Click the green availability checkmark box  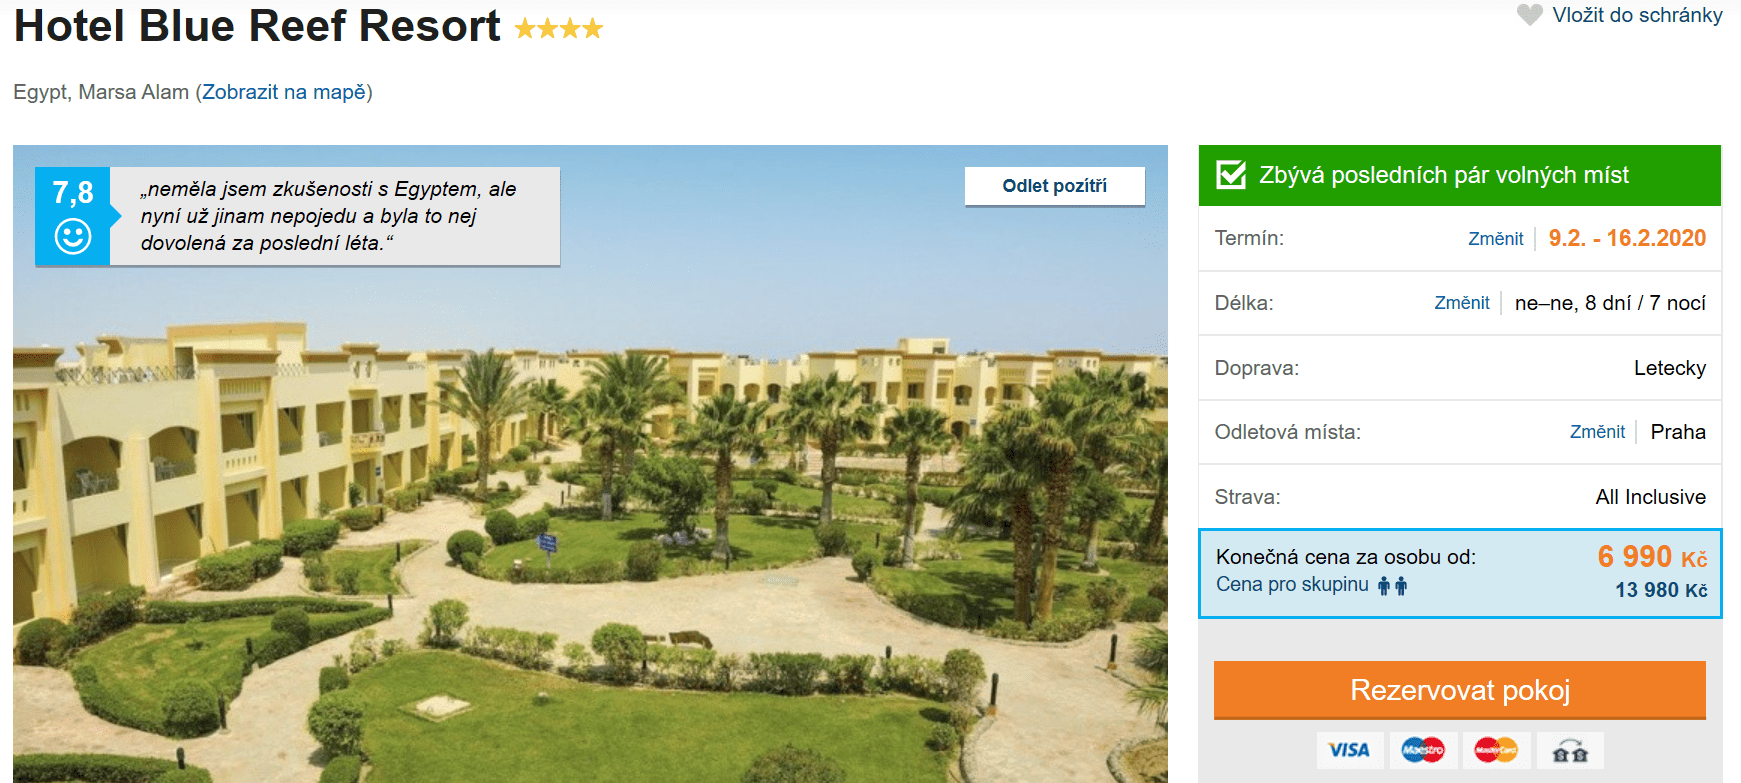1231,175
